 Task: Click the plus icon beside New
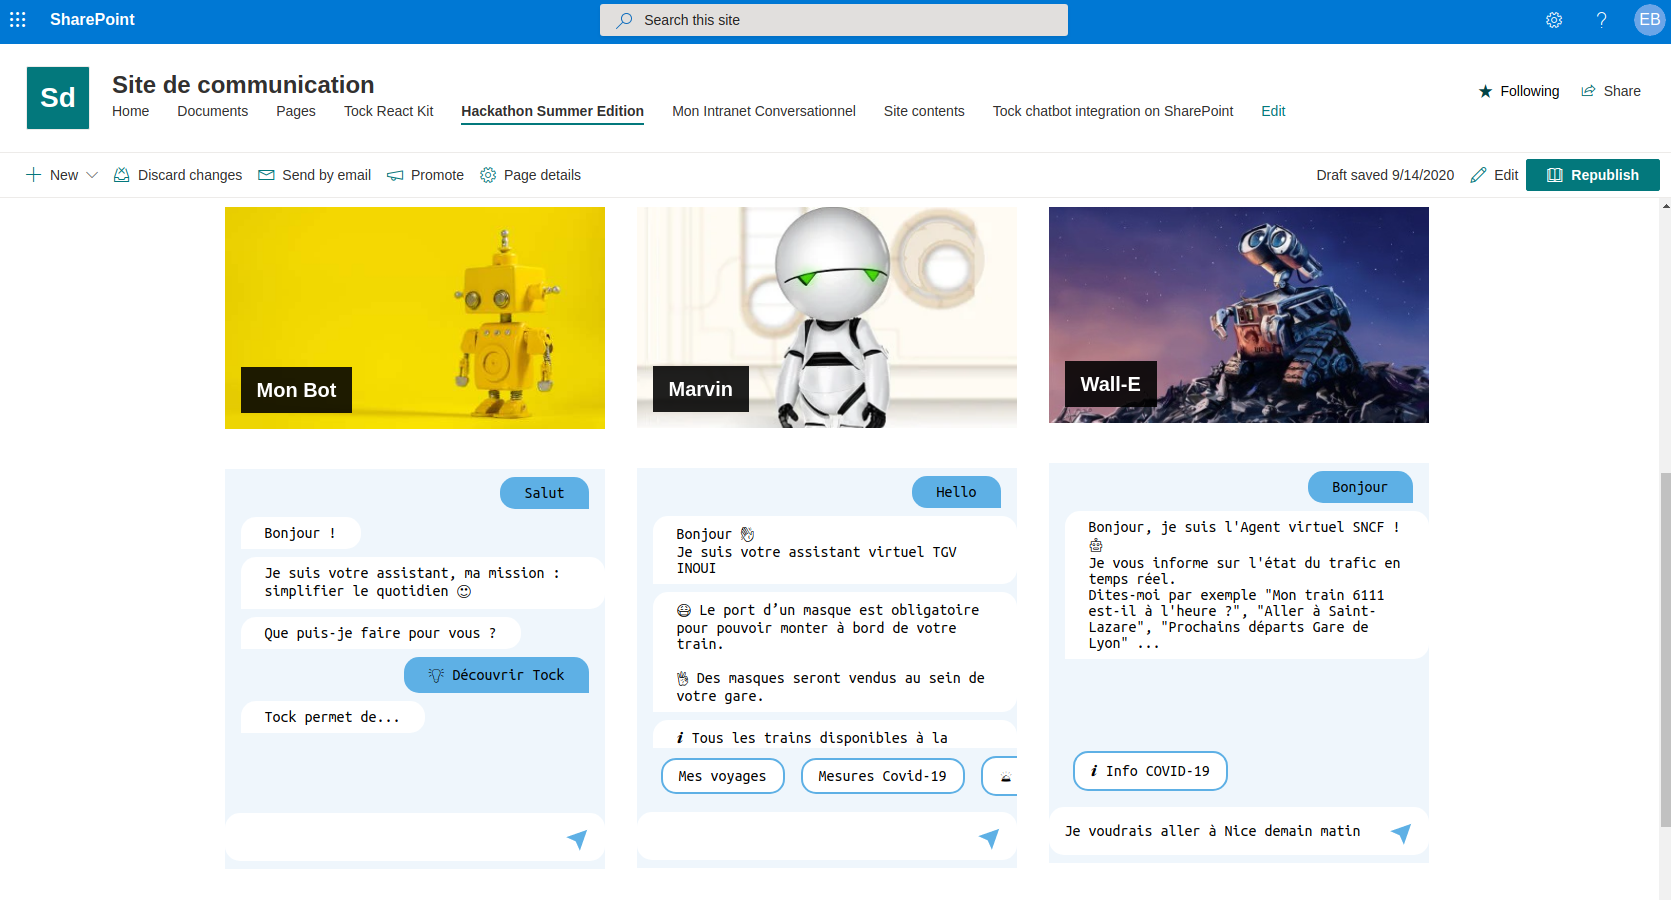pyautogui.click(x=33, y=175)
